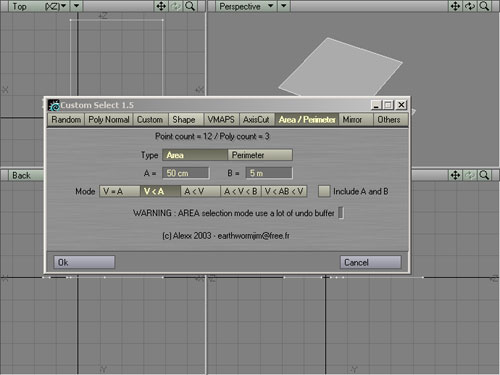
Task: Select the Perimeter type option
Action: click(260, 155)
